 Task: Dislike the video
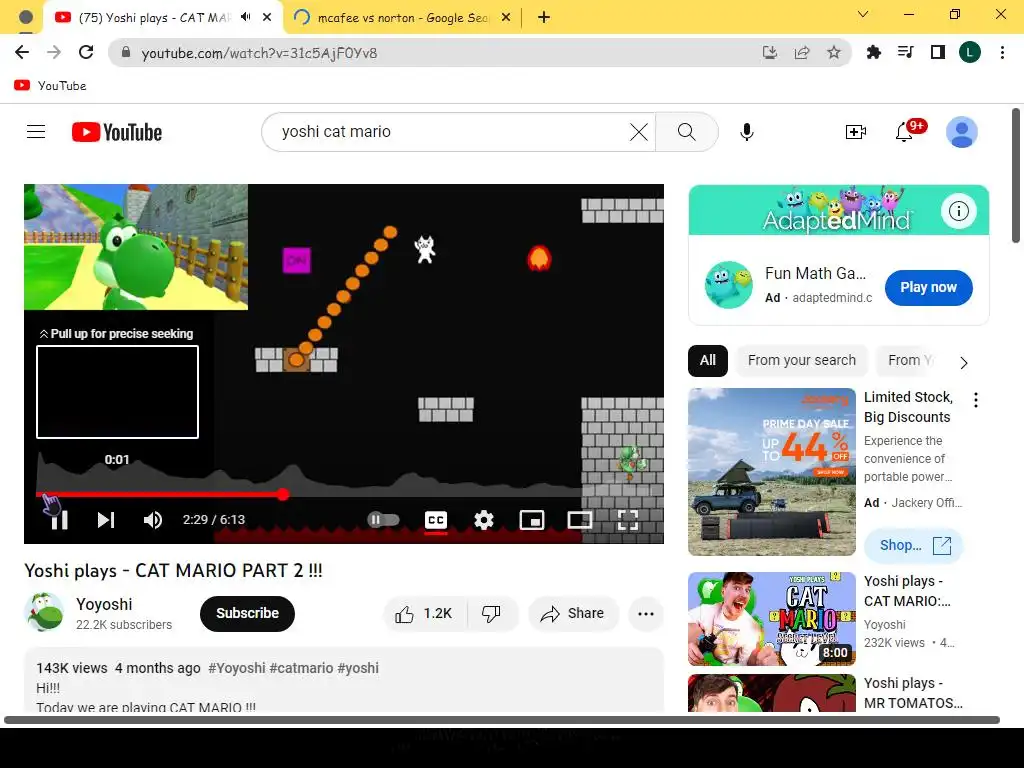click(x=492, y=613)
